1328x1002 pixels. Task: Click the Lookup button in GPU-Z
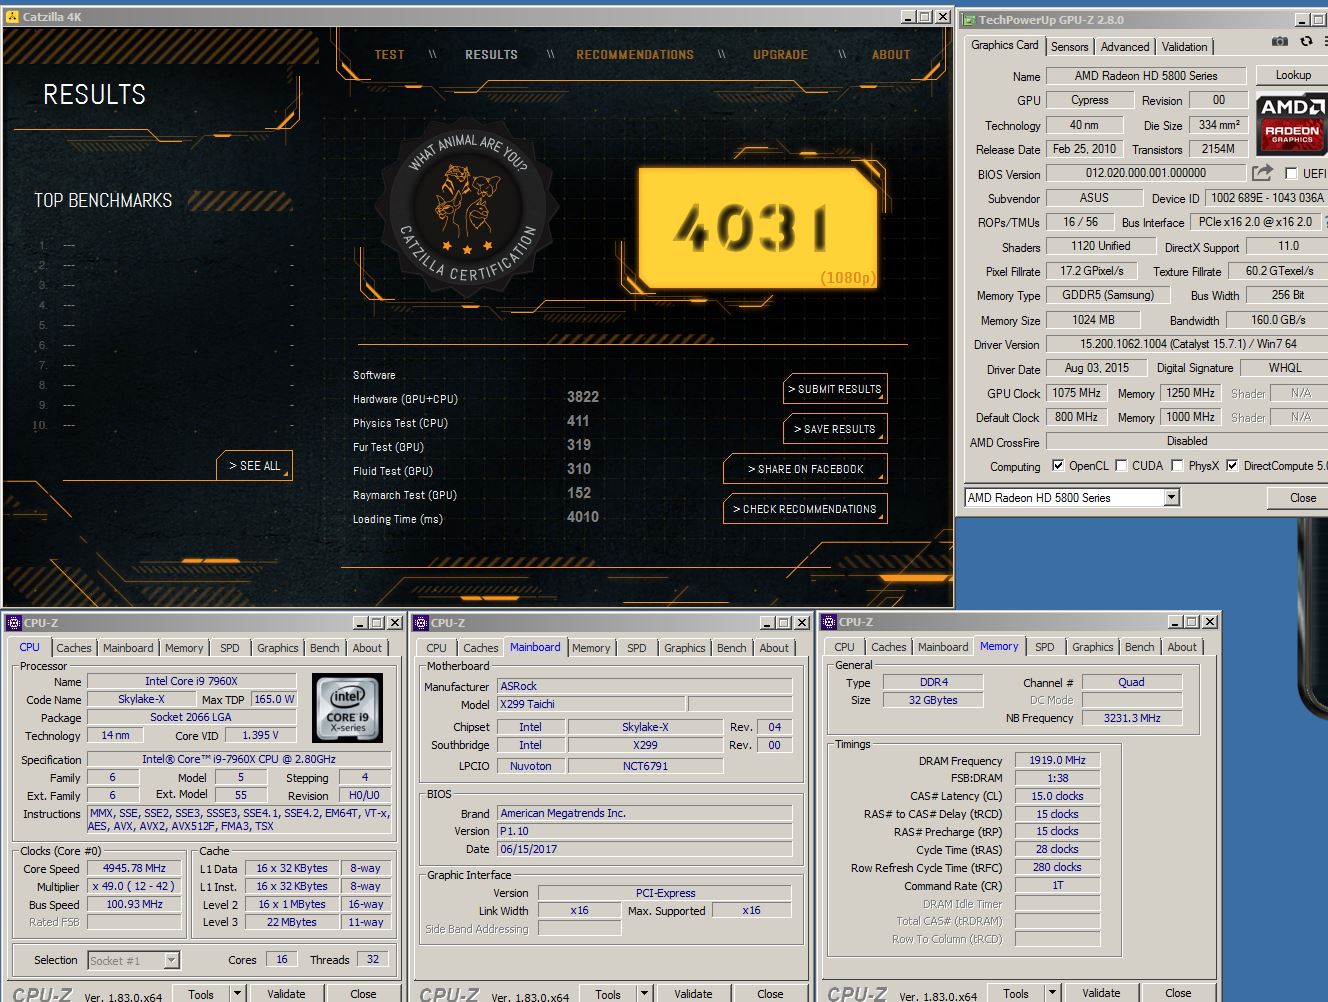tap(1292, 75)
